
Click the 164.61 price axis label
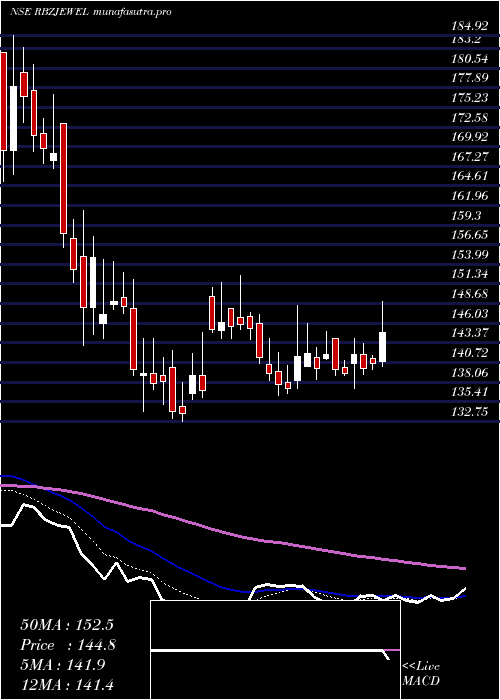coord(470,176)
